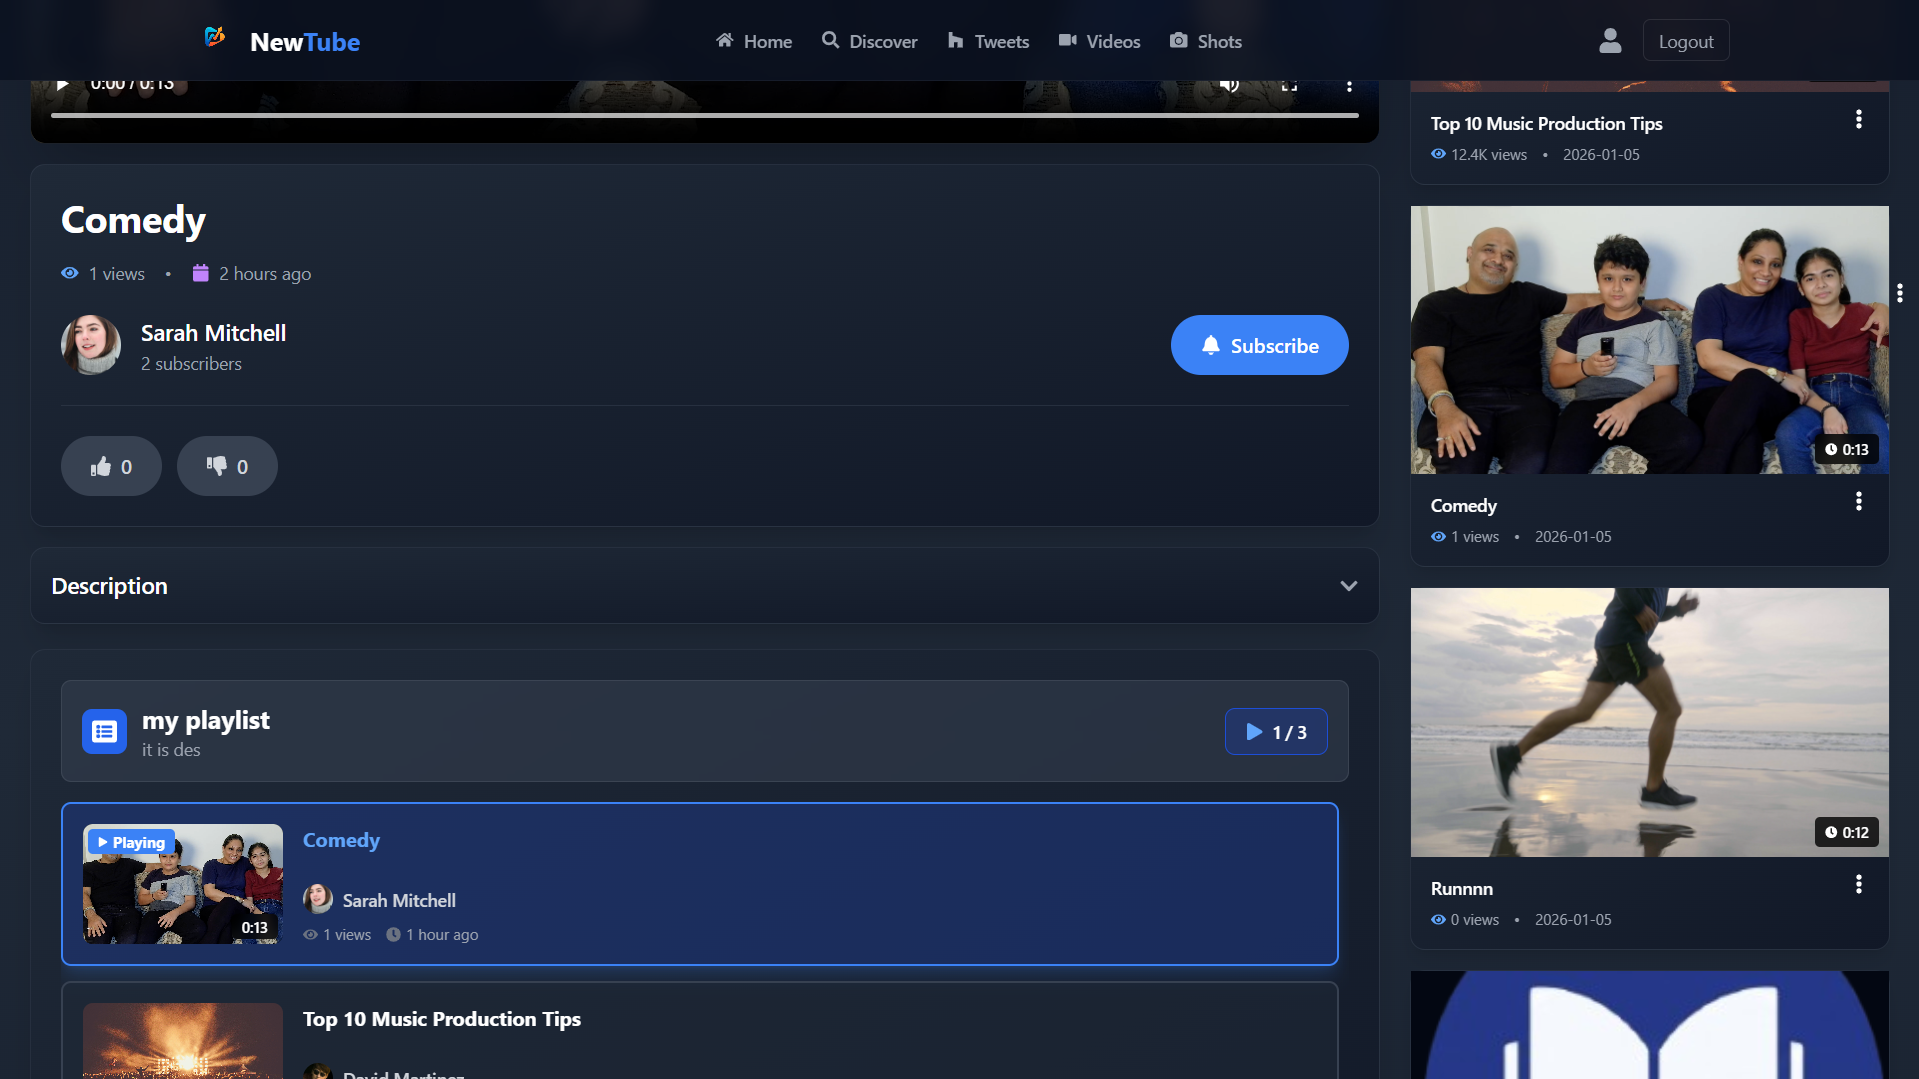
Task: Open the Runnnn video thumbnail
Action: pos(1649,722)
